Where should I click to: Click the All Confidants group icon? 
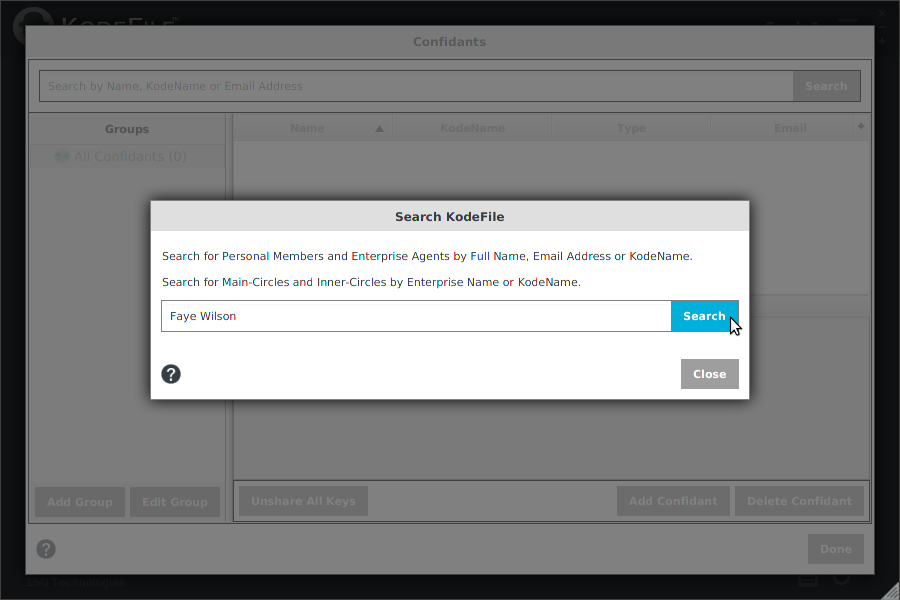coord(61,156)
